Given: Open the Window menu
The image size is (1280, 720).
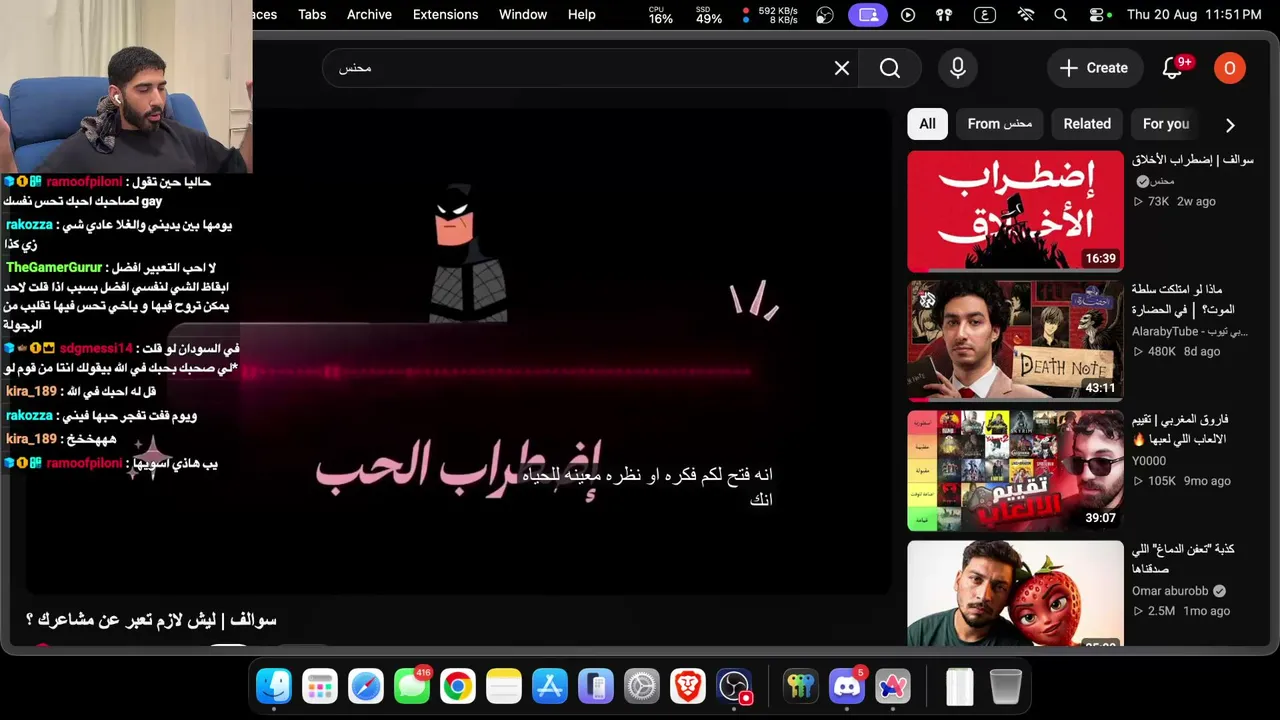Looking at the screenshot, I should pyautogui.click(x=523, y=14).
